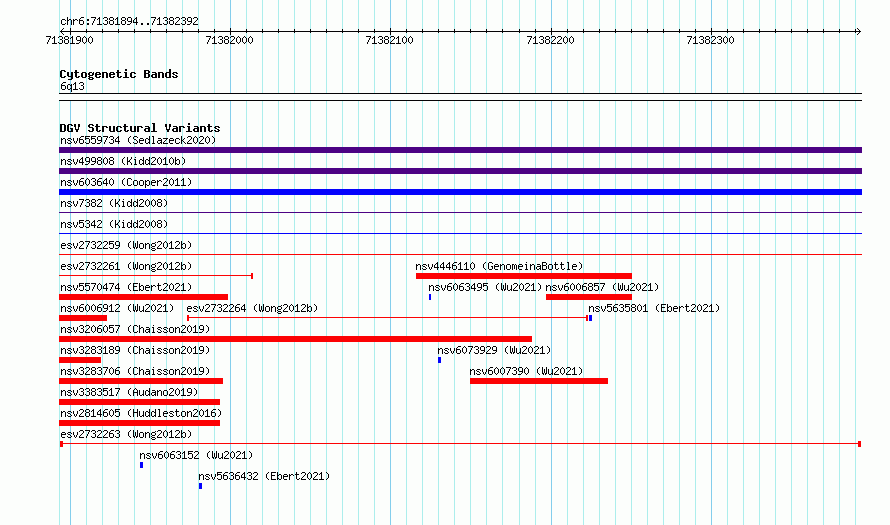Click the small blue nsv6063495 marker
Image resolution: width=890 pixels, height=525 pixels.
[430, 297]
